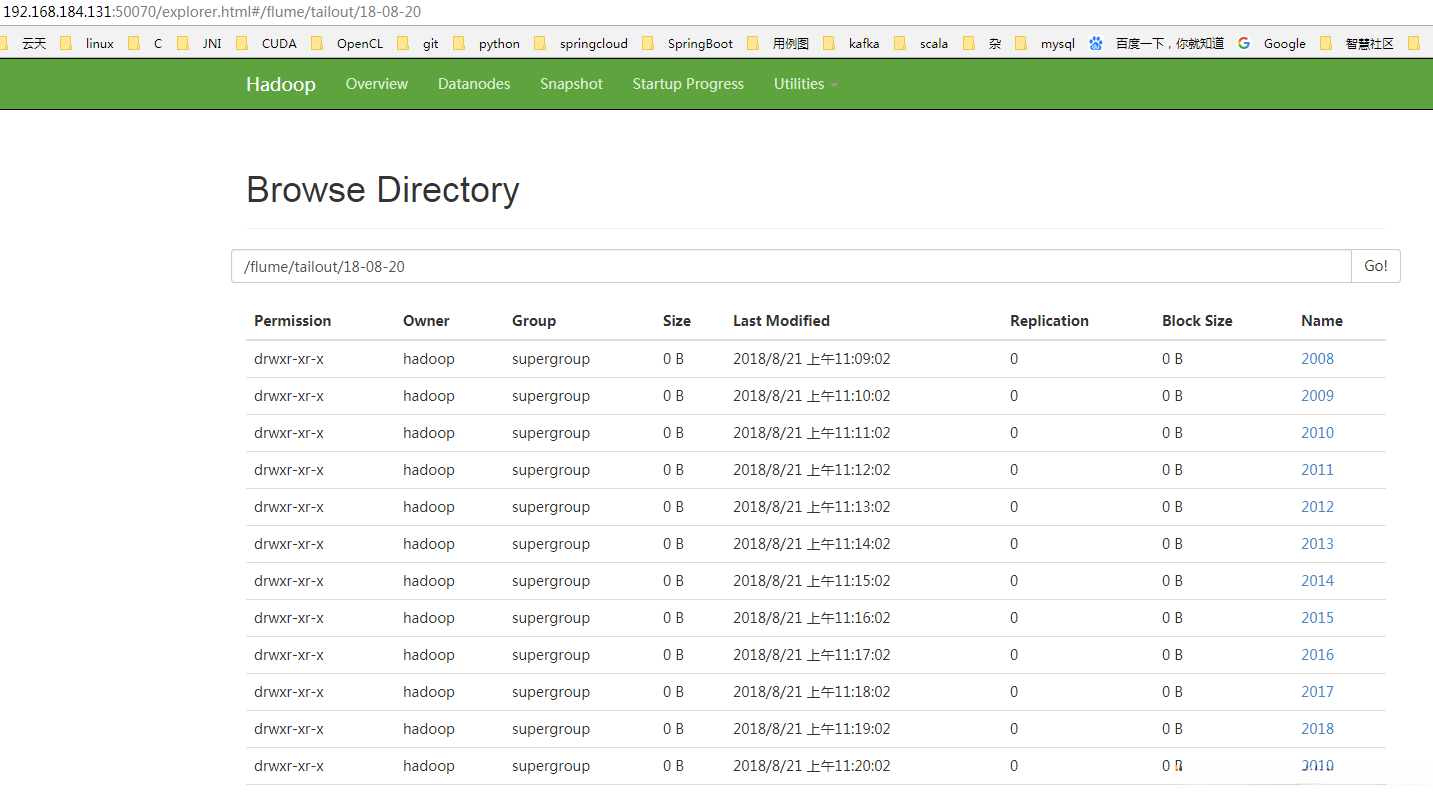Click the Hadoop brand logo text

coord(280,84)
